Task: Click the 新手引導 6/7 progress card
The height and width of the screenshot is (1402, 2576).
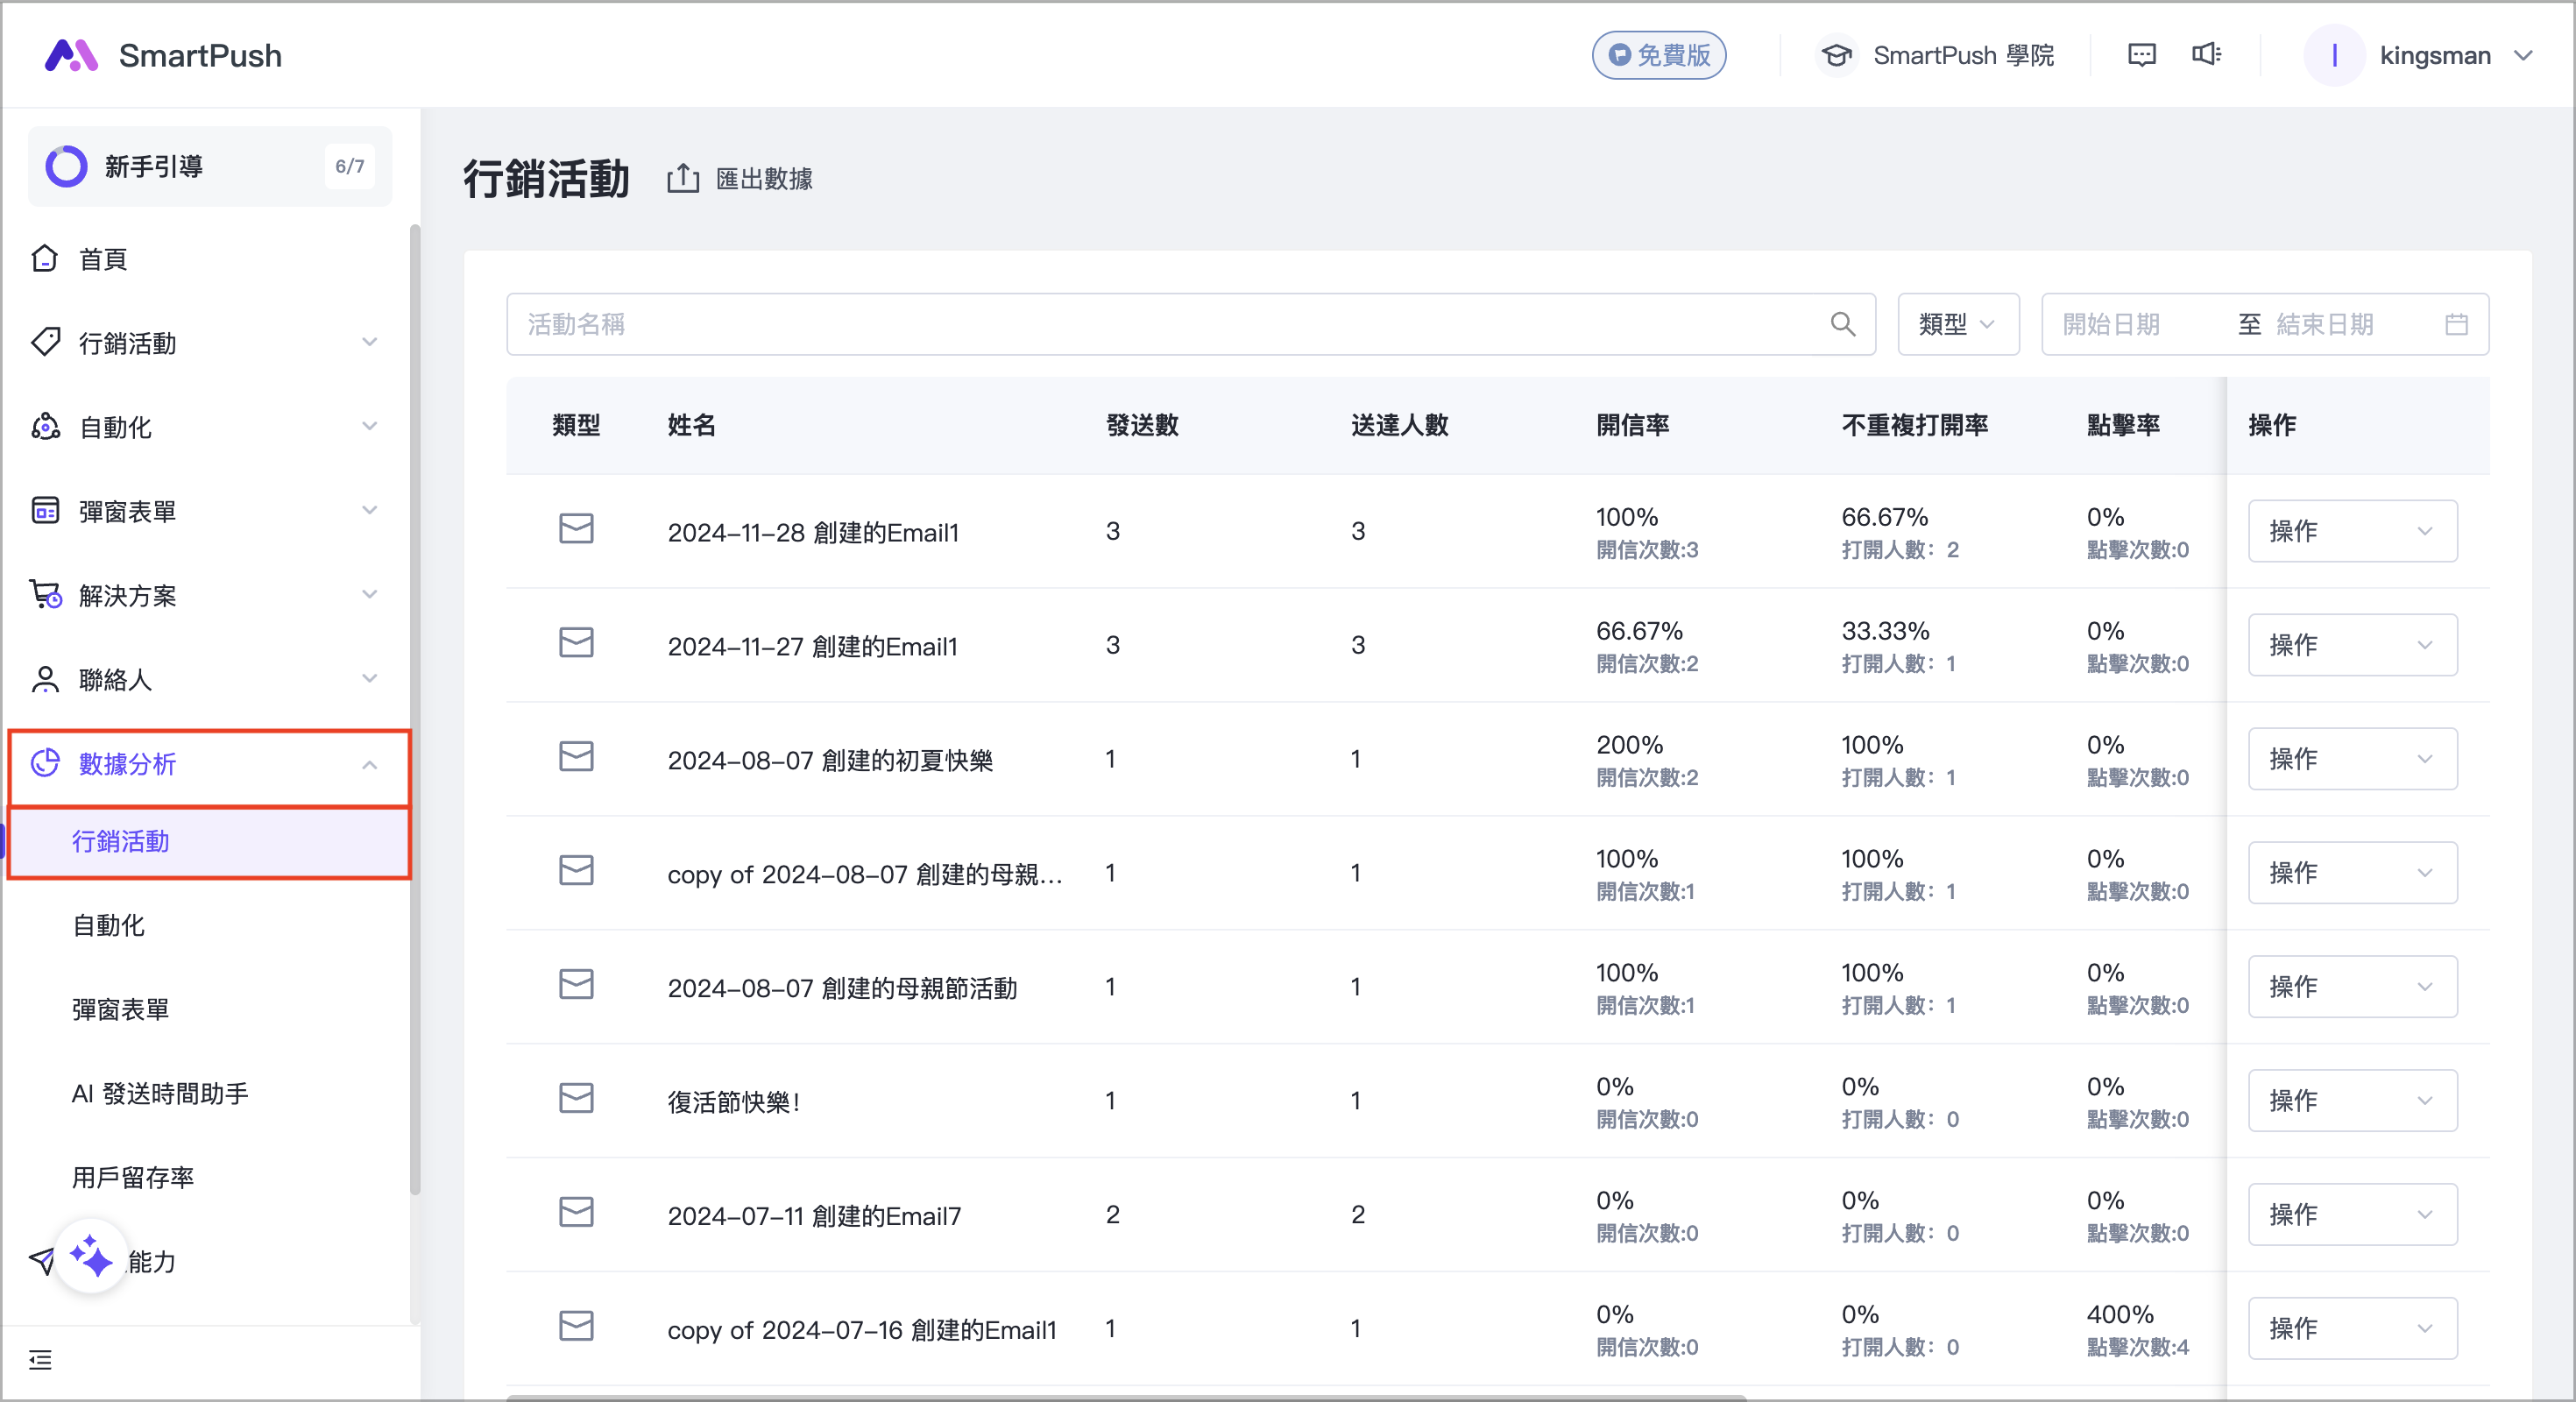Action: coord(209,166)
